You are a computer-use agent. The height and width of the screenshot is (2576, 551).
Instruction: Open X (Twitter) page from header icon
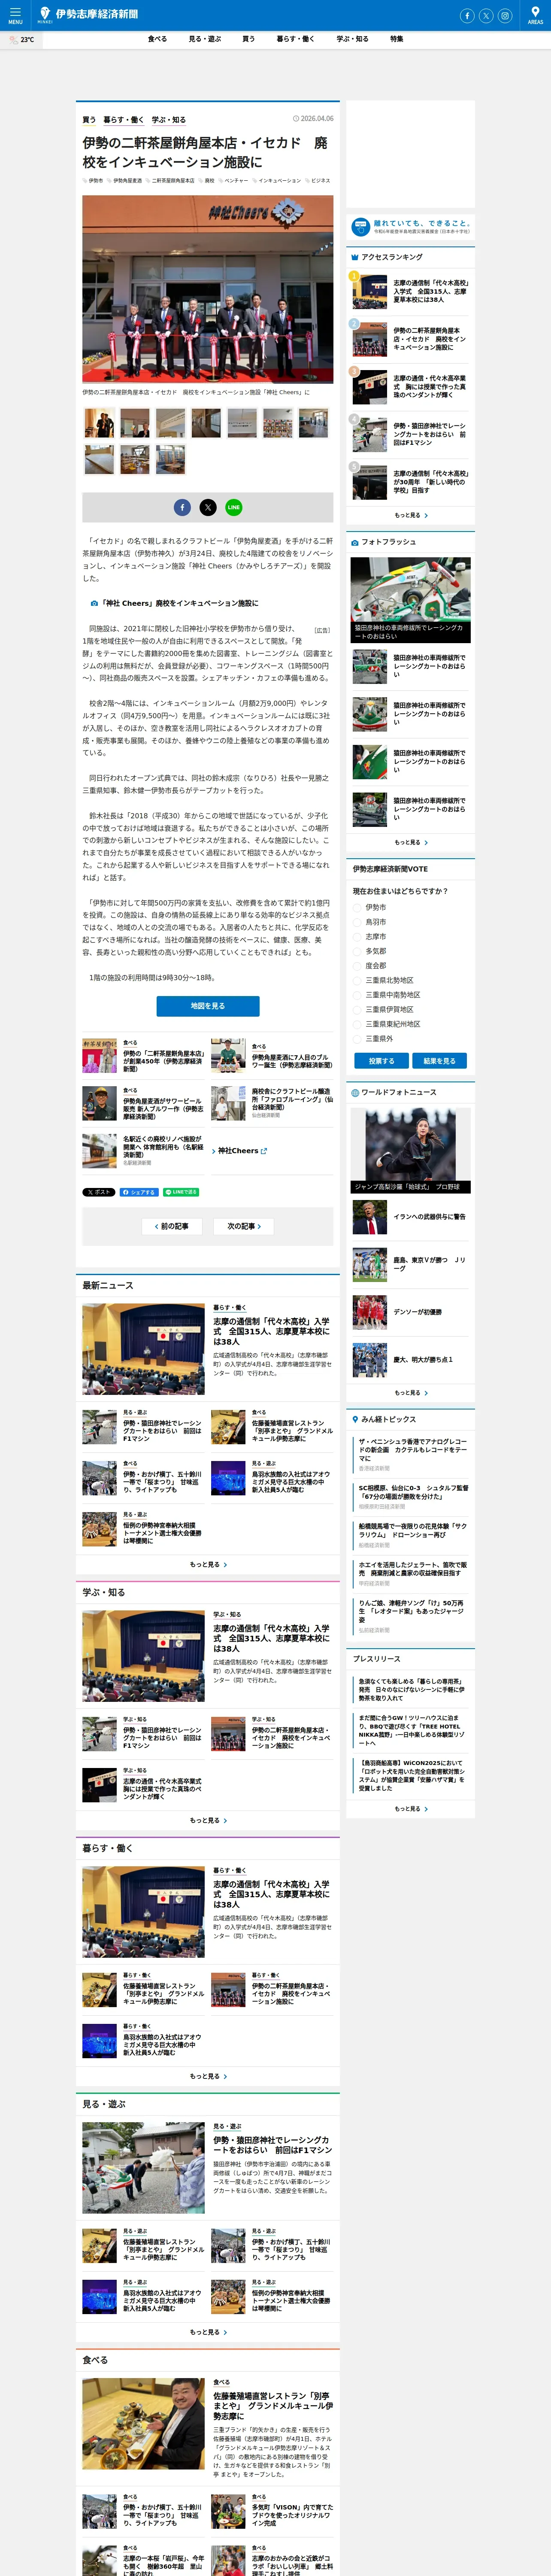click(x=486, y=15)
